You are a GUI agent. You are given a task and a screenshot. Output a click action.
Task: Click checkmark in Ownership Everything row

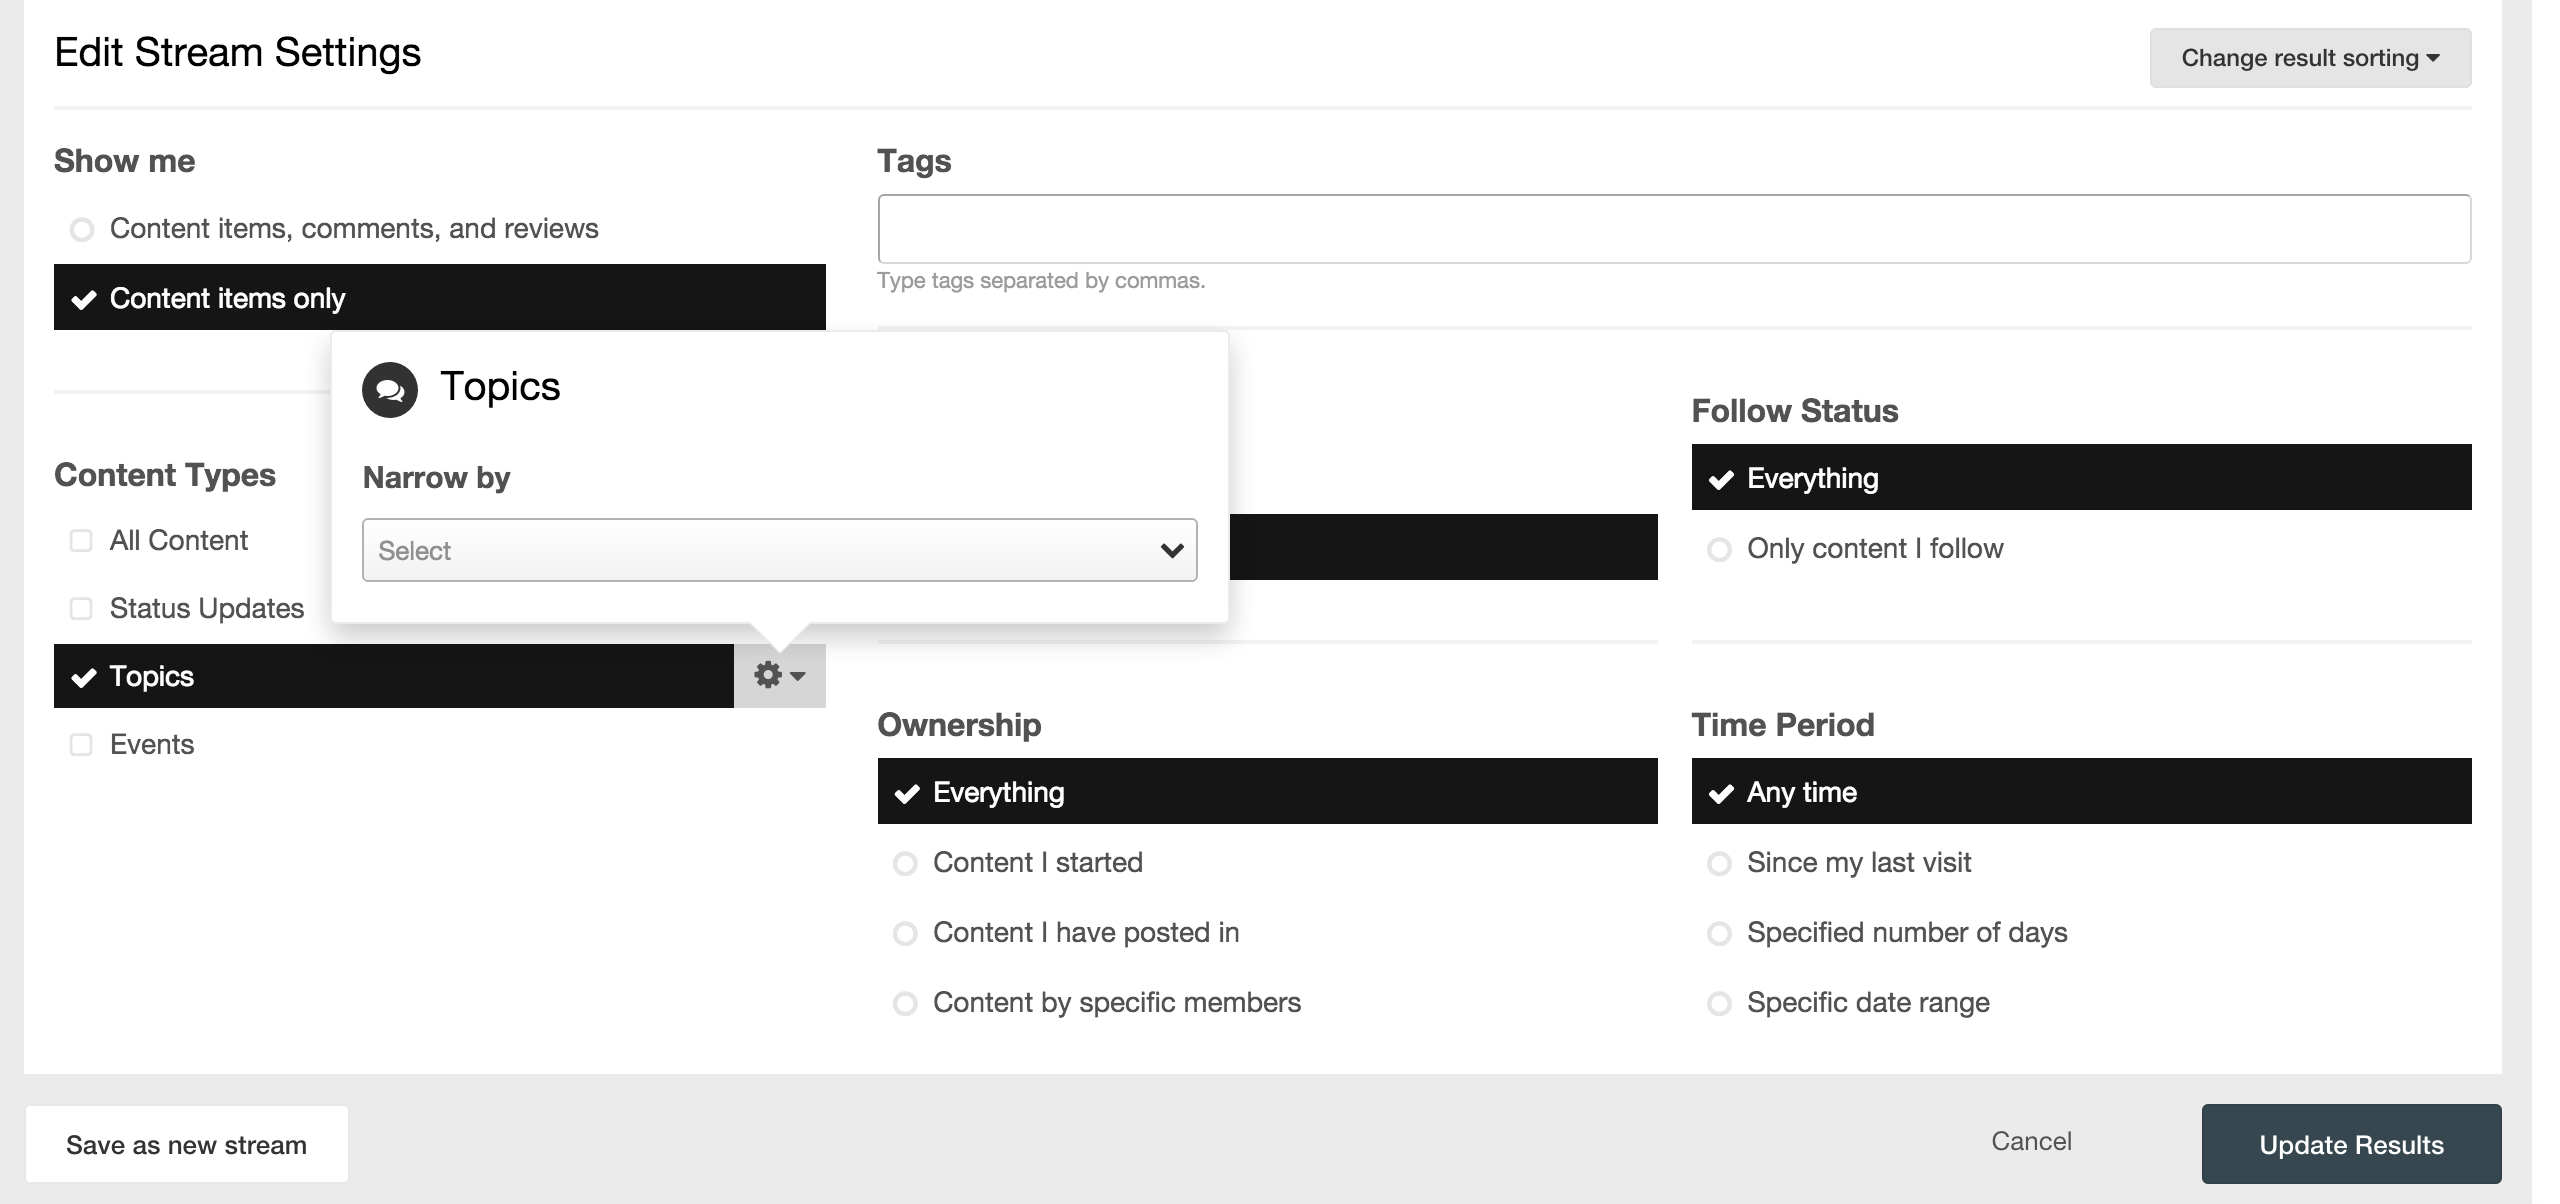pos(906,793)
